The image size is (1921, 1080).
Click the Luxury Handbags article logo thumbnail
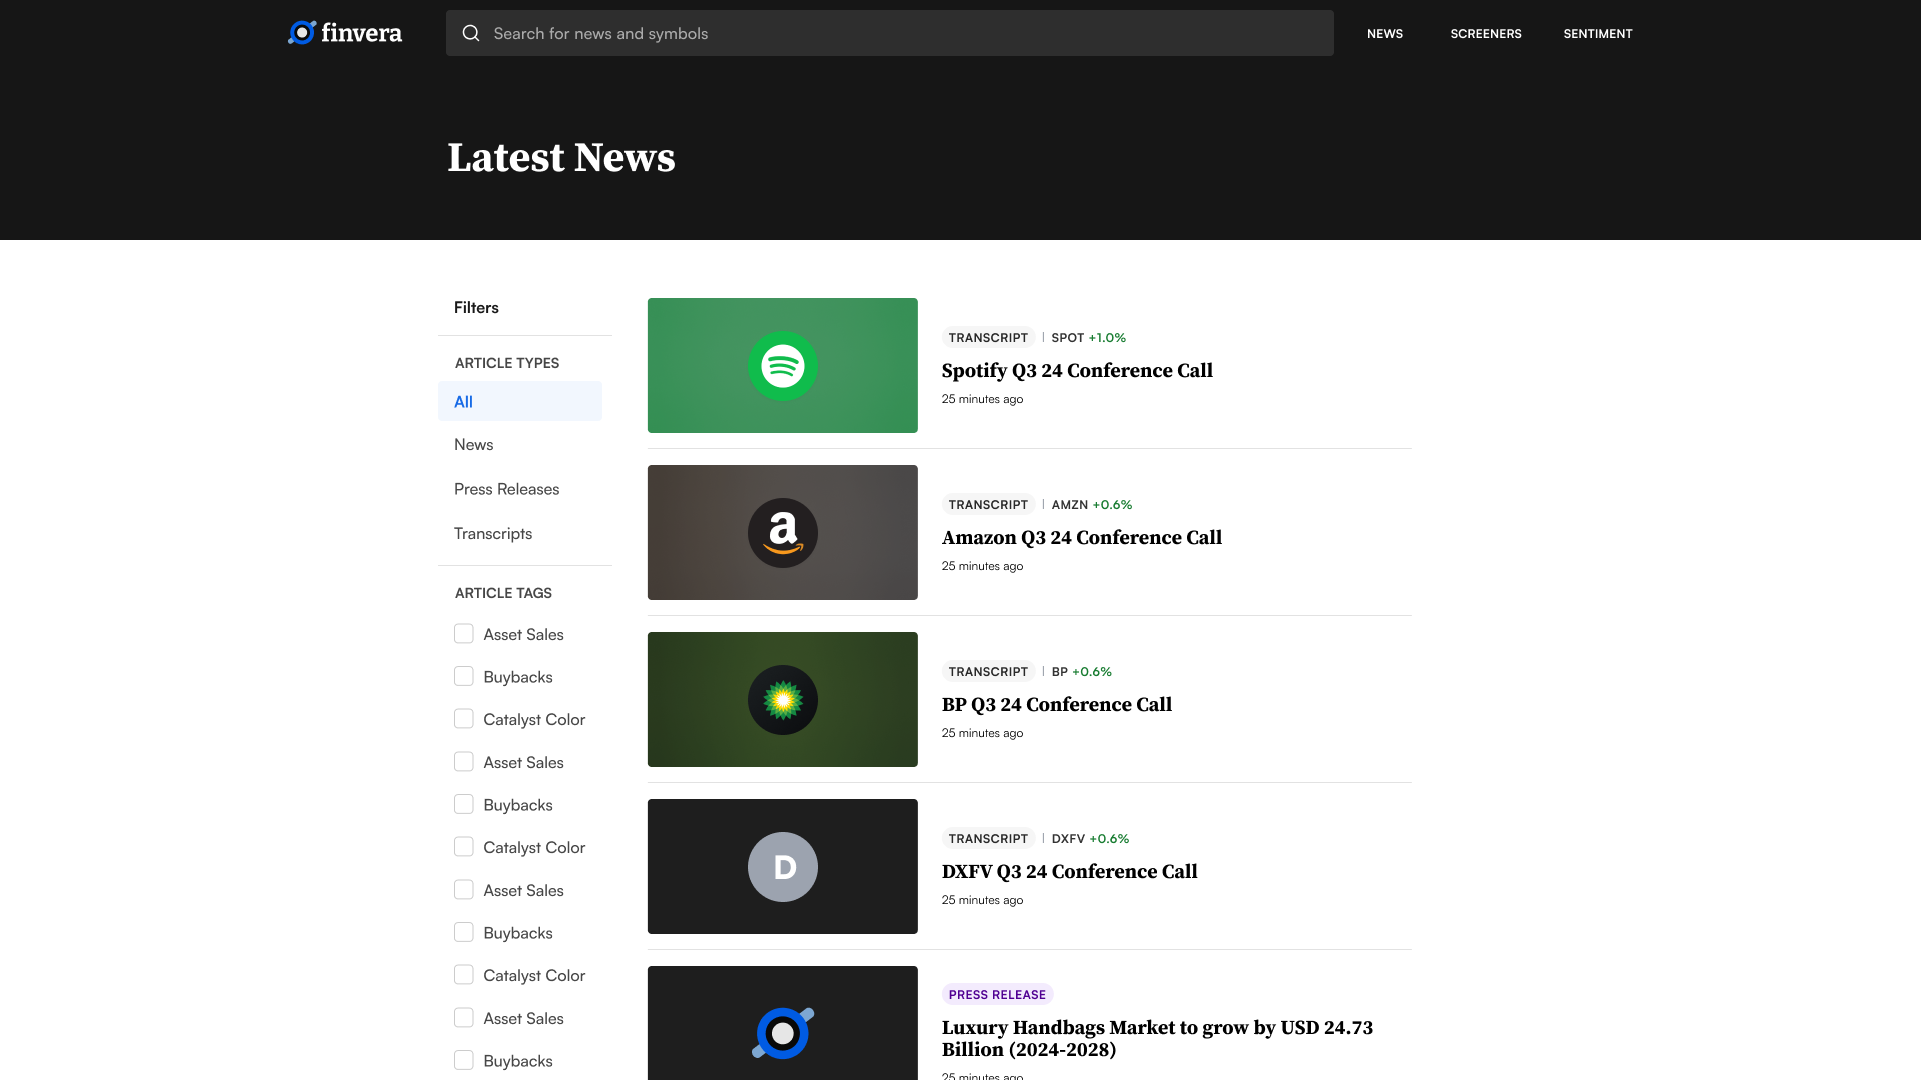(782, 1032)
